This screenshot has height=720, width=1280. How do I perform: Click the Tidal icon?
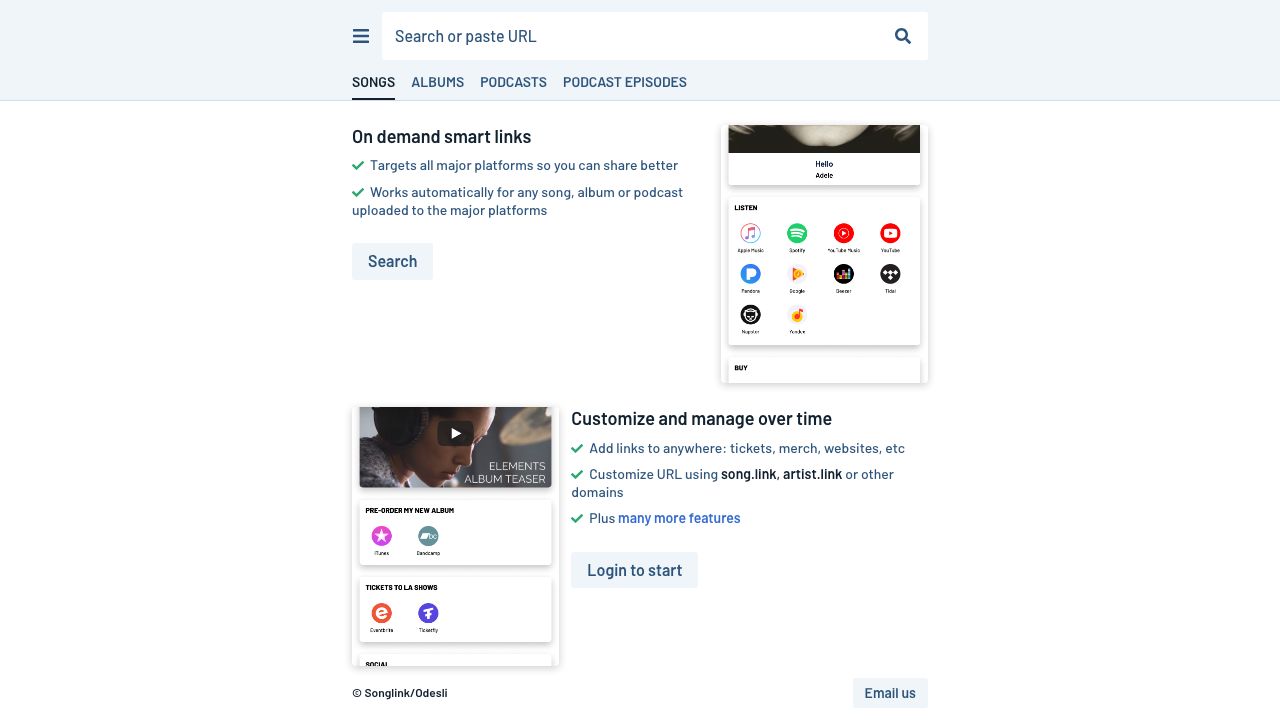point(890,274)
